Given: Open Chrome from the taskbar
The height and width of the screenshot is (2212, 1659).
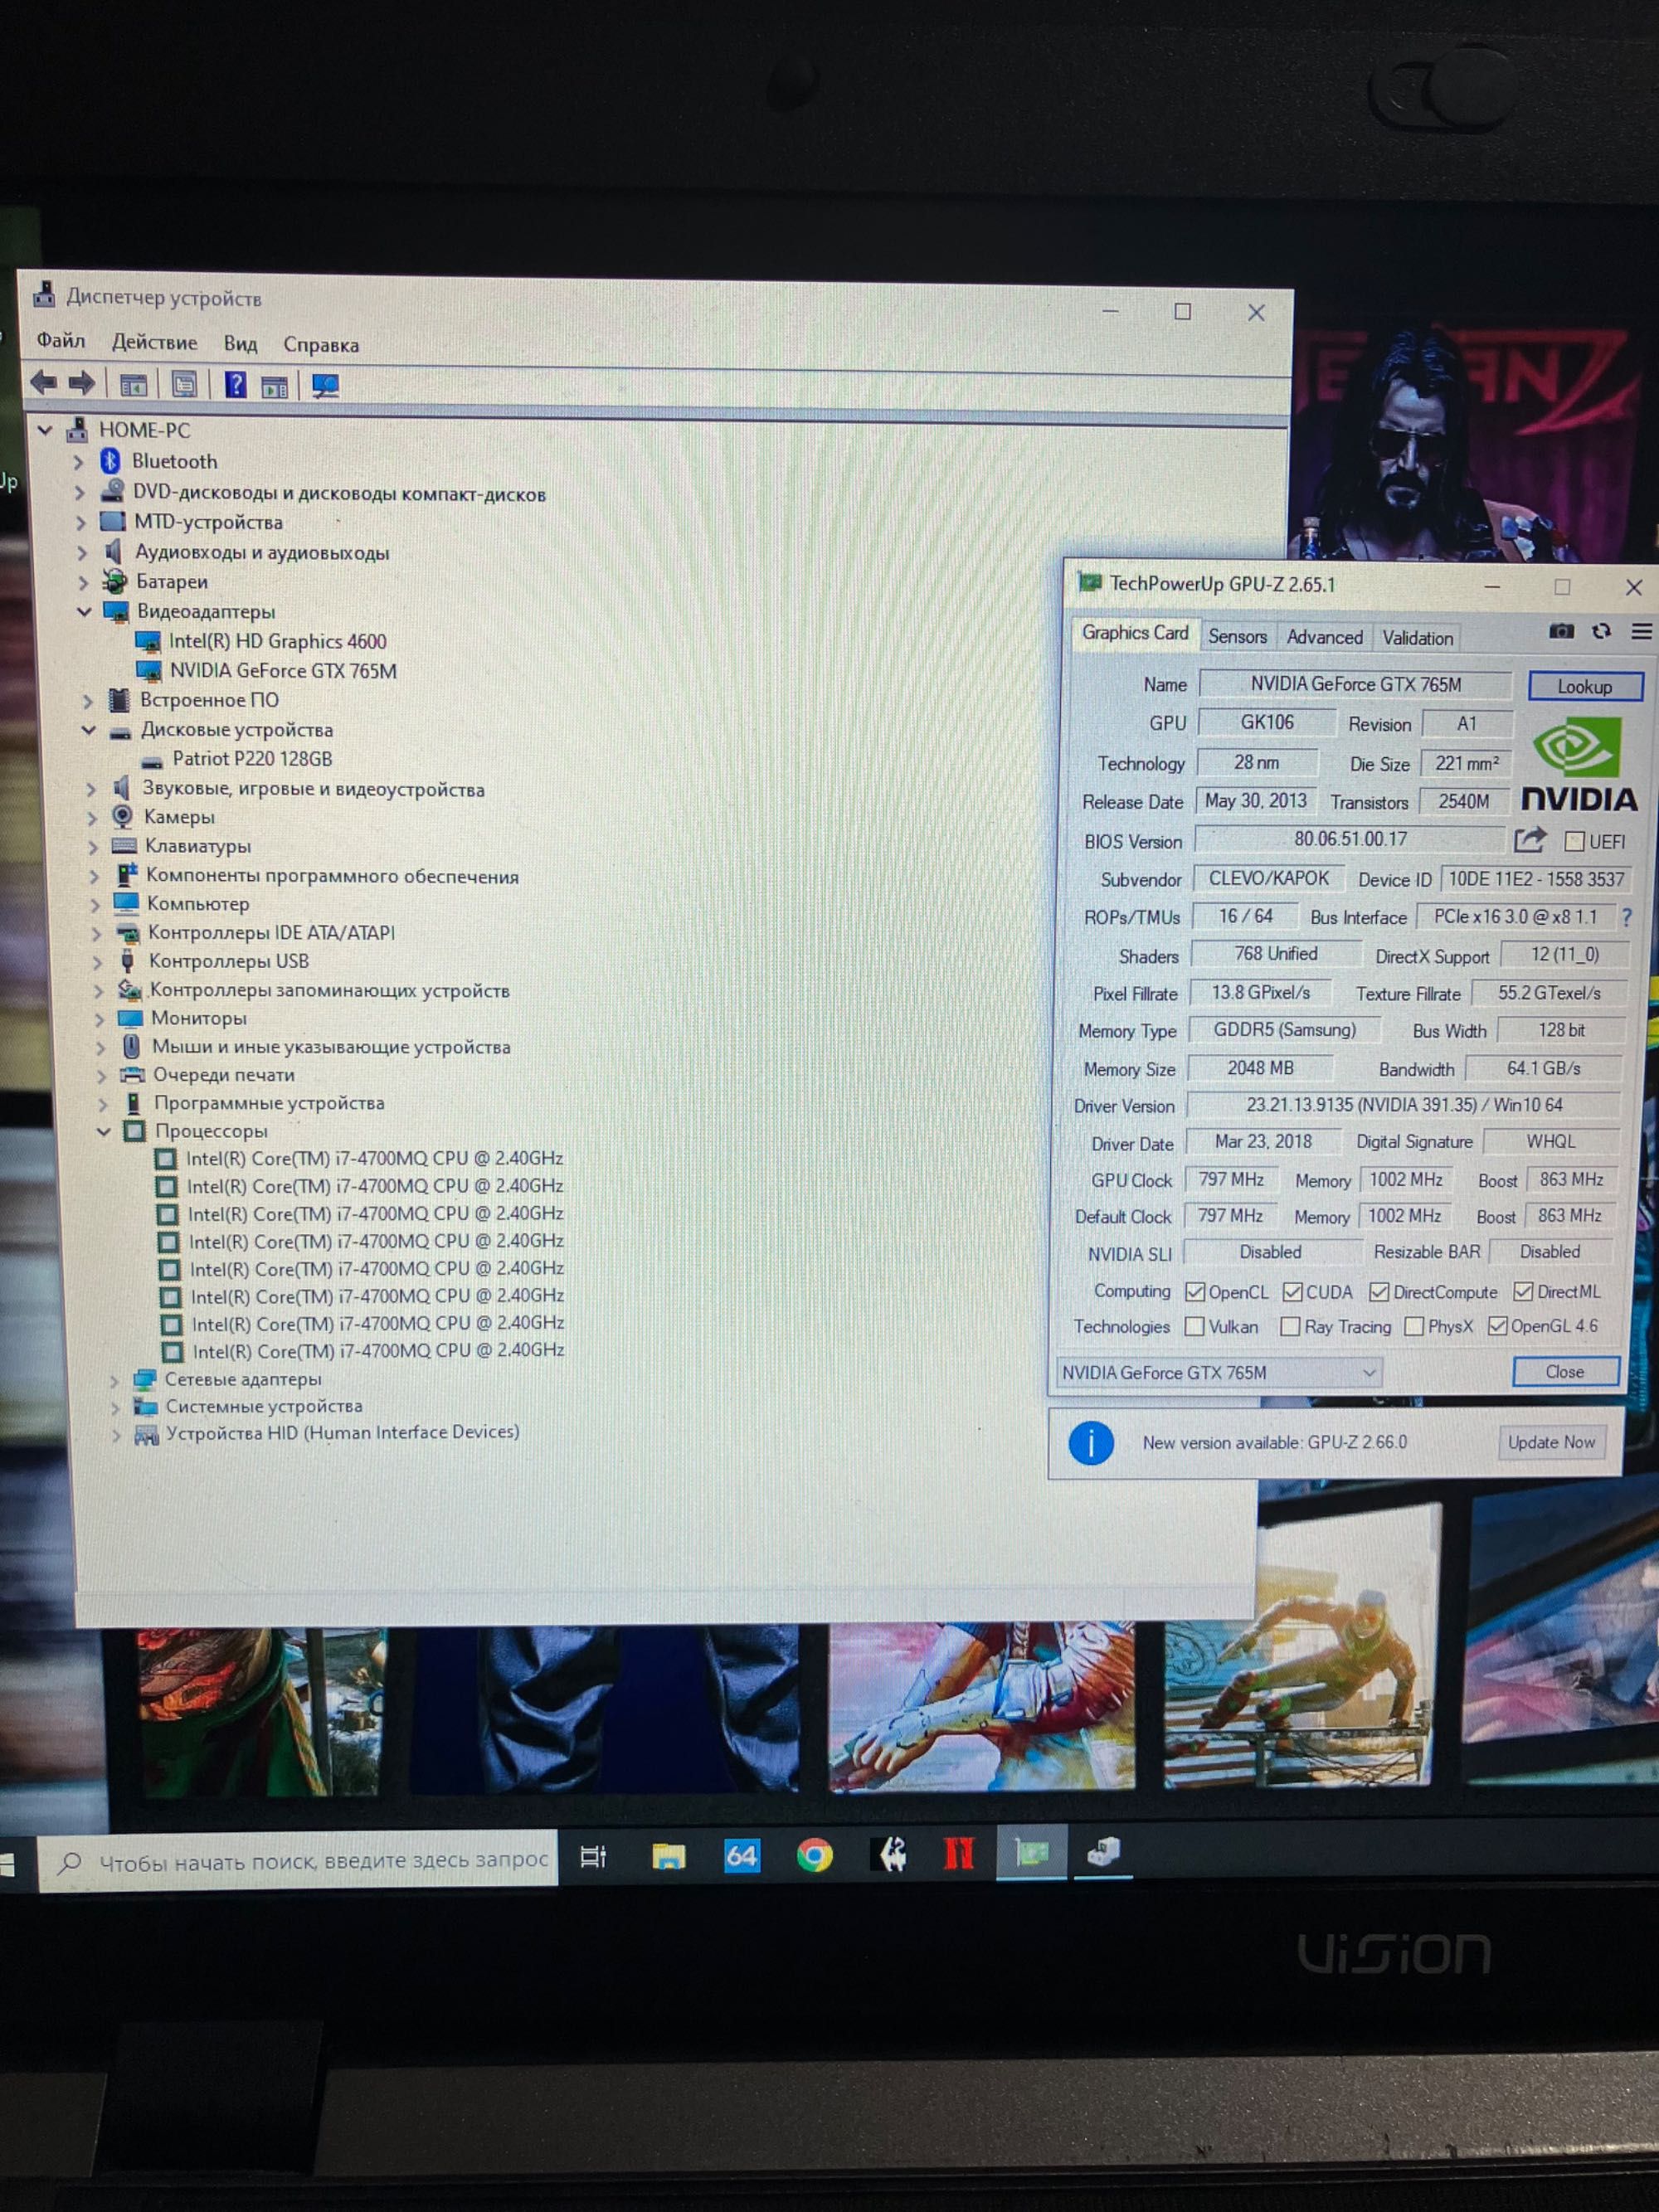Looking at the screenshot, I should [815, 1856].
